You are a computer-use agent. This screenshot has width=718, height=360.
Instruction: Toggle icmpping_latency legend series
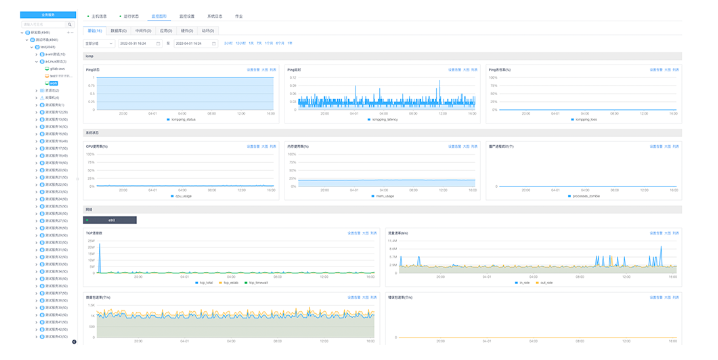coord(383,120)
